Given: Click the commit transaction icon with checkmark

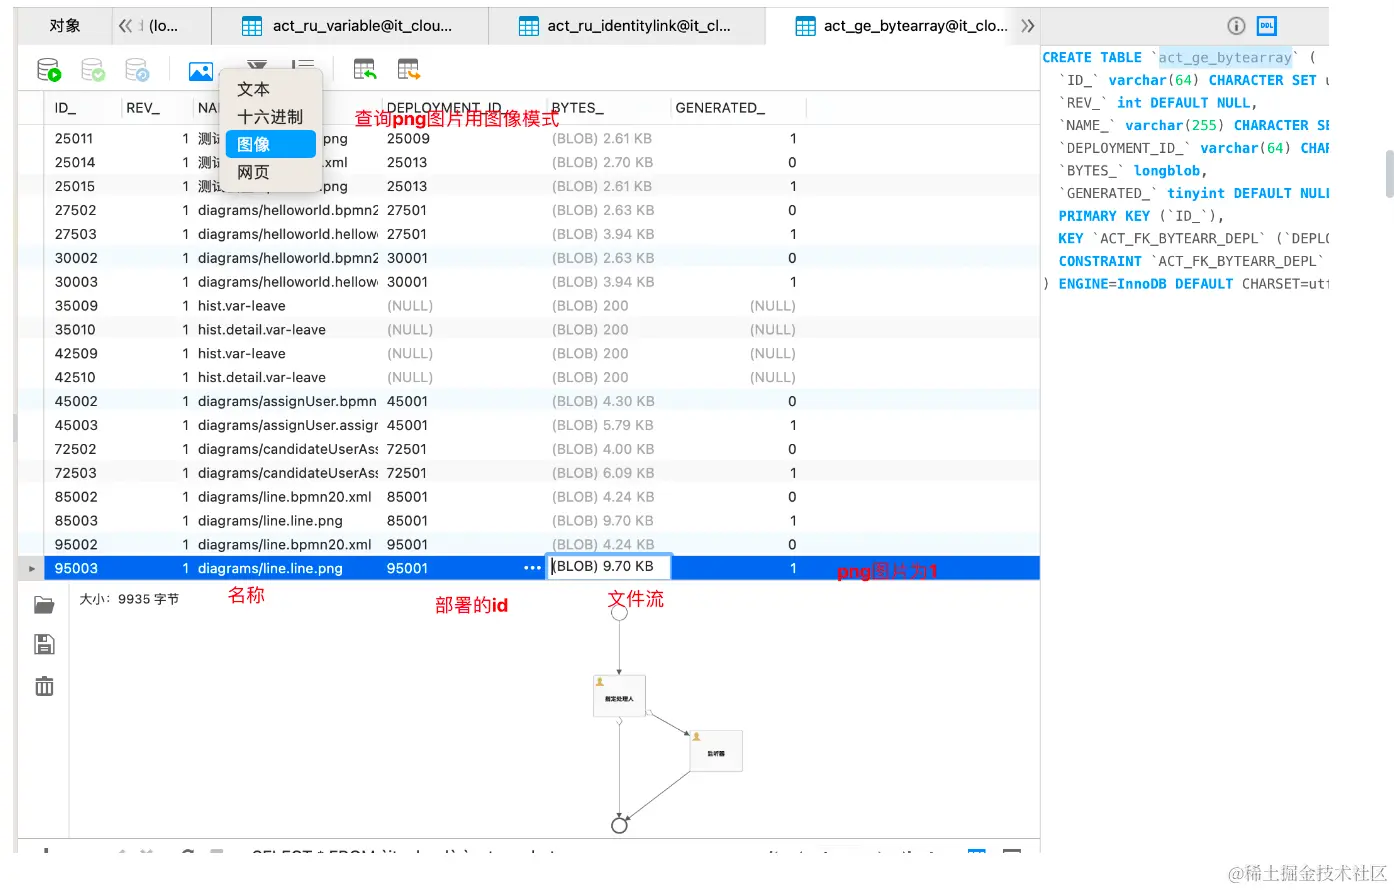Looking at the screenshot, I should pos(93,70).
